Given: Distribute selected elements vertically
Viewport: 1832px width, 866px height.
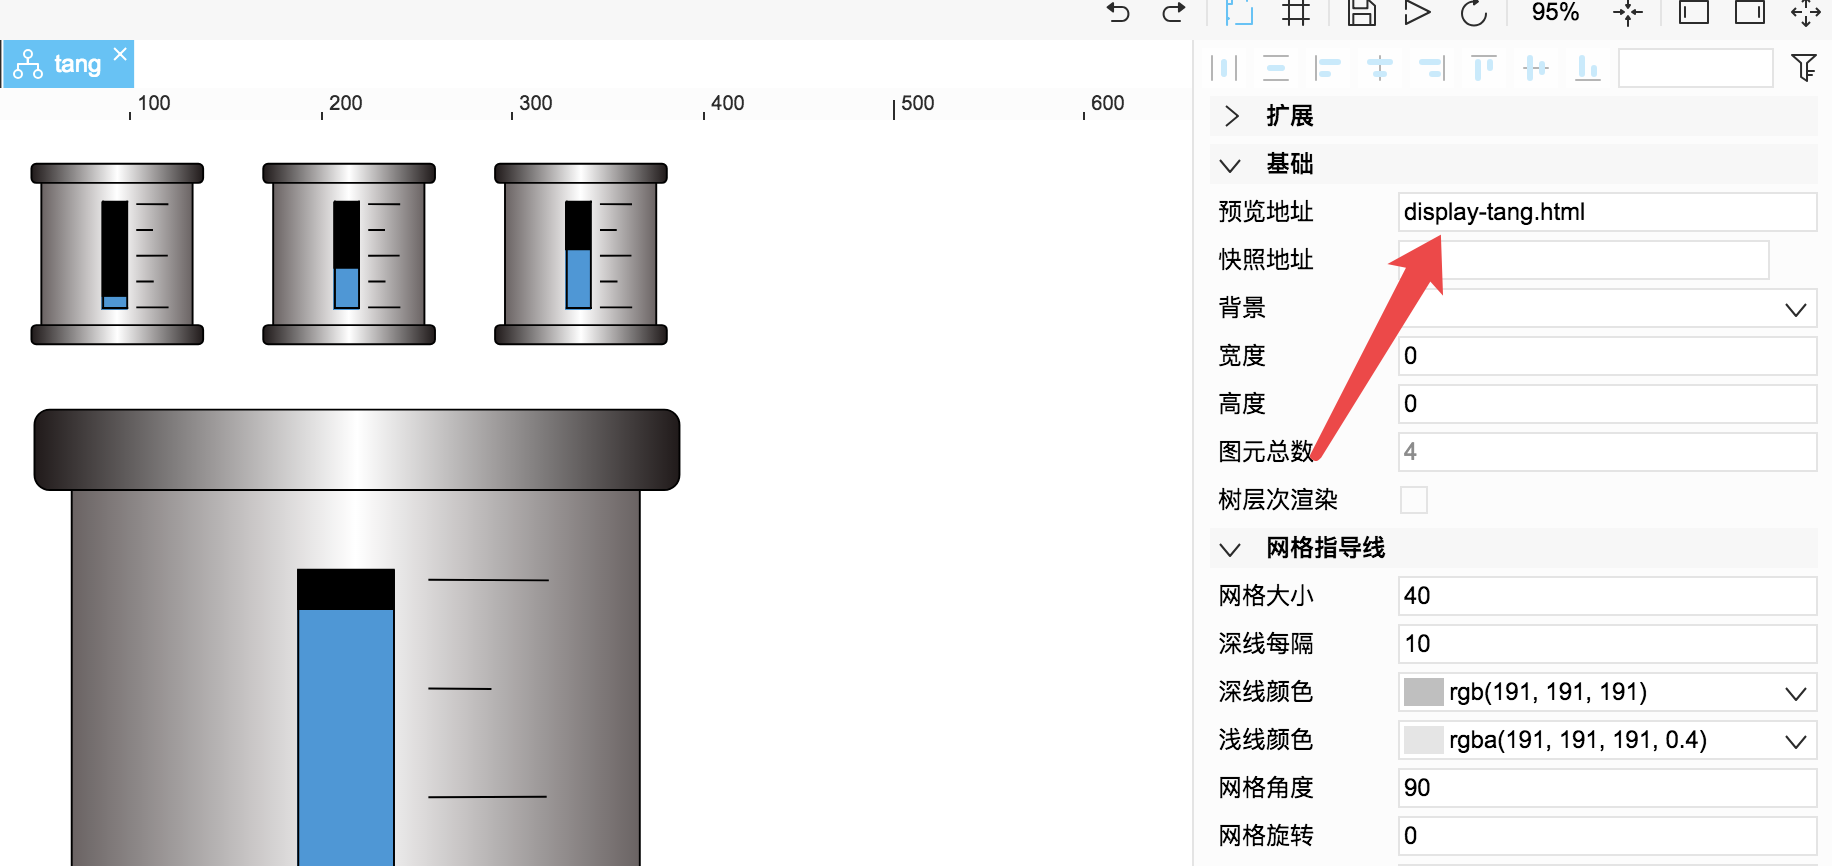Looking at the screenshot, I should tap(1276, 68).
